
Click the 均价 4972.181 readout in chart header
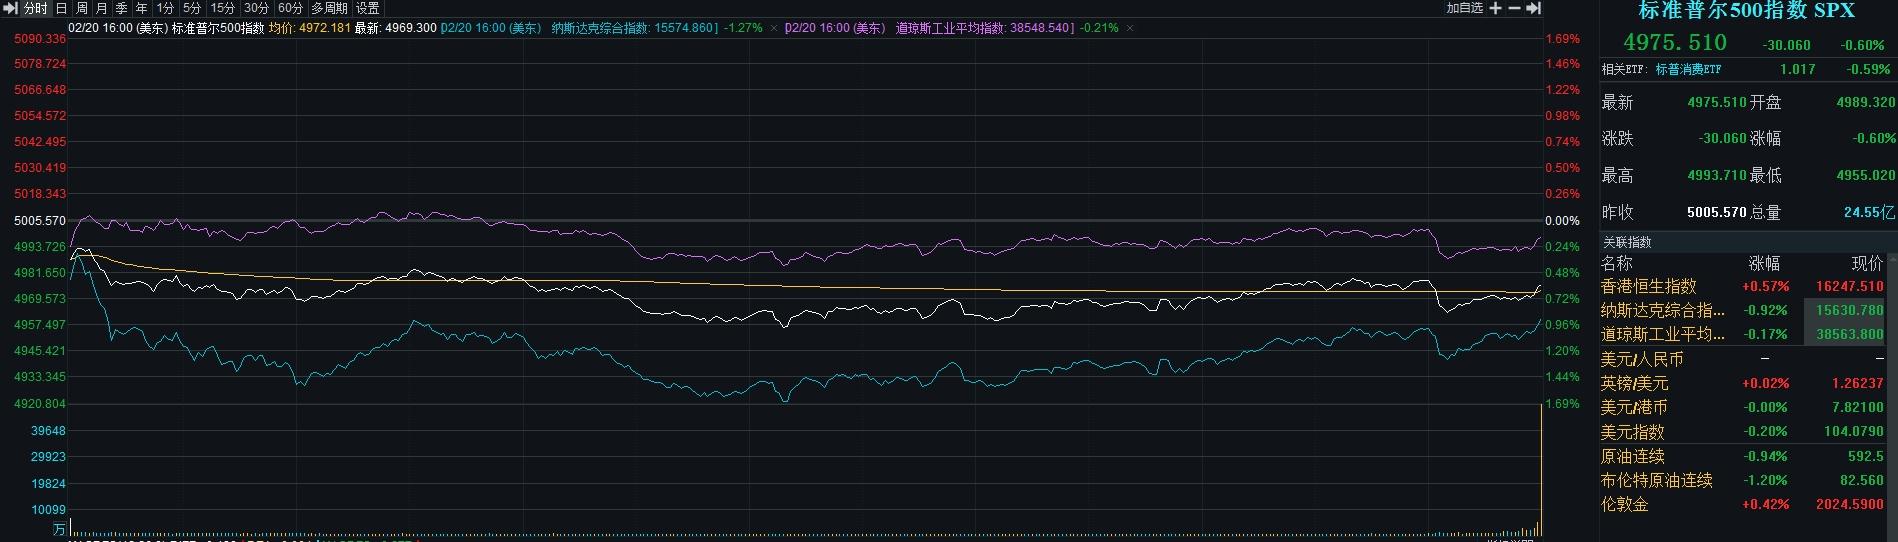[x=310, y=28]
